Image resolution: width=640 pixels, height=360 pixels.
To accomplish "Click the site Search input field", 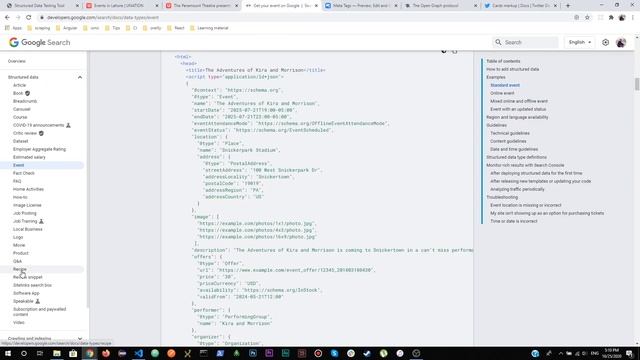I will [x=525, y=42].
